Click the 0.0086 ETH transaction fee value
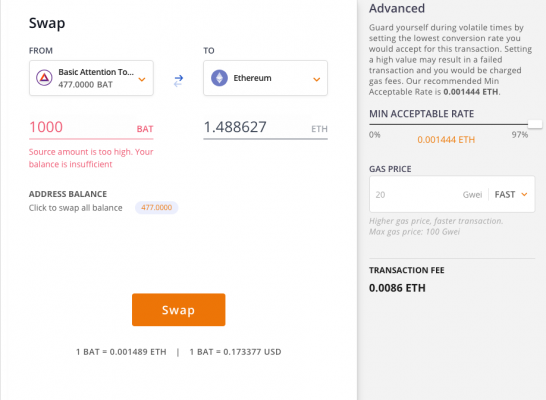The width and height of the screenshot is (546, 400). click(x=397, y=288)
